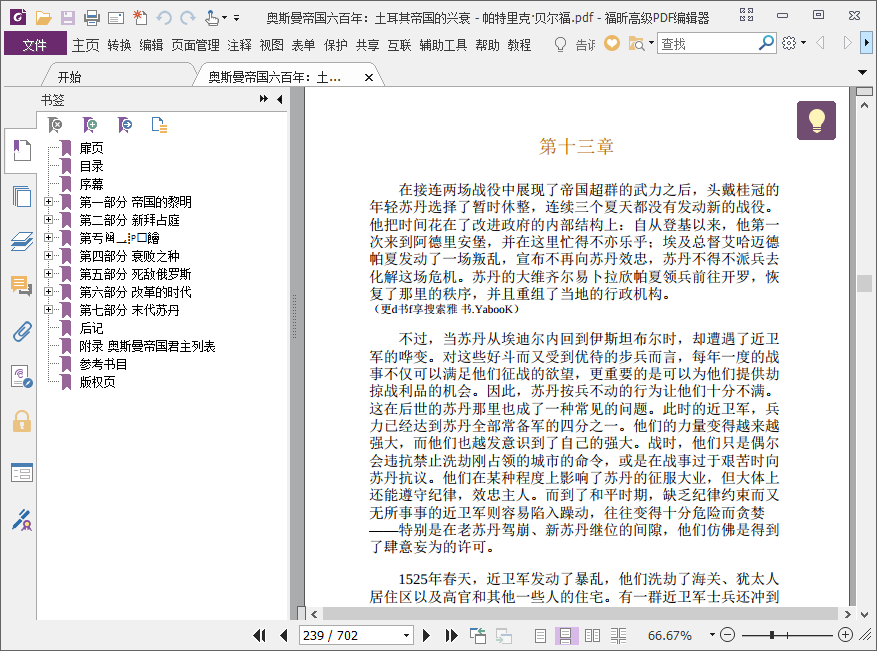Open the 版权页 bookmark
This screenshot has height=651, width=877.
tap(97, 382)
